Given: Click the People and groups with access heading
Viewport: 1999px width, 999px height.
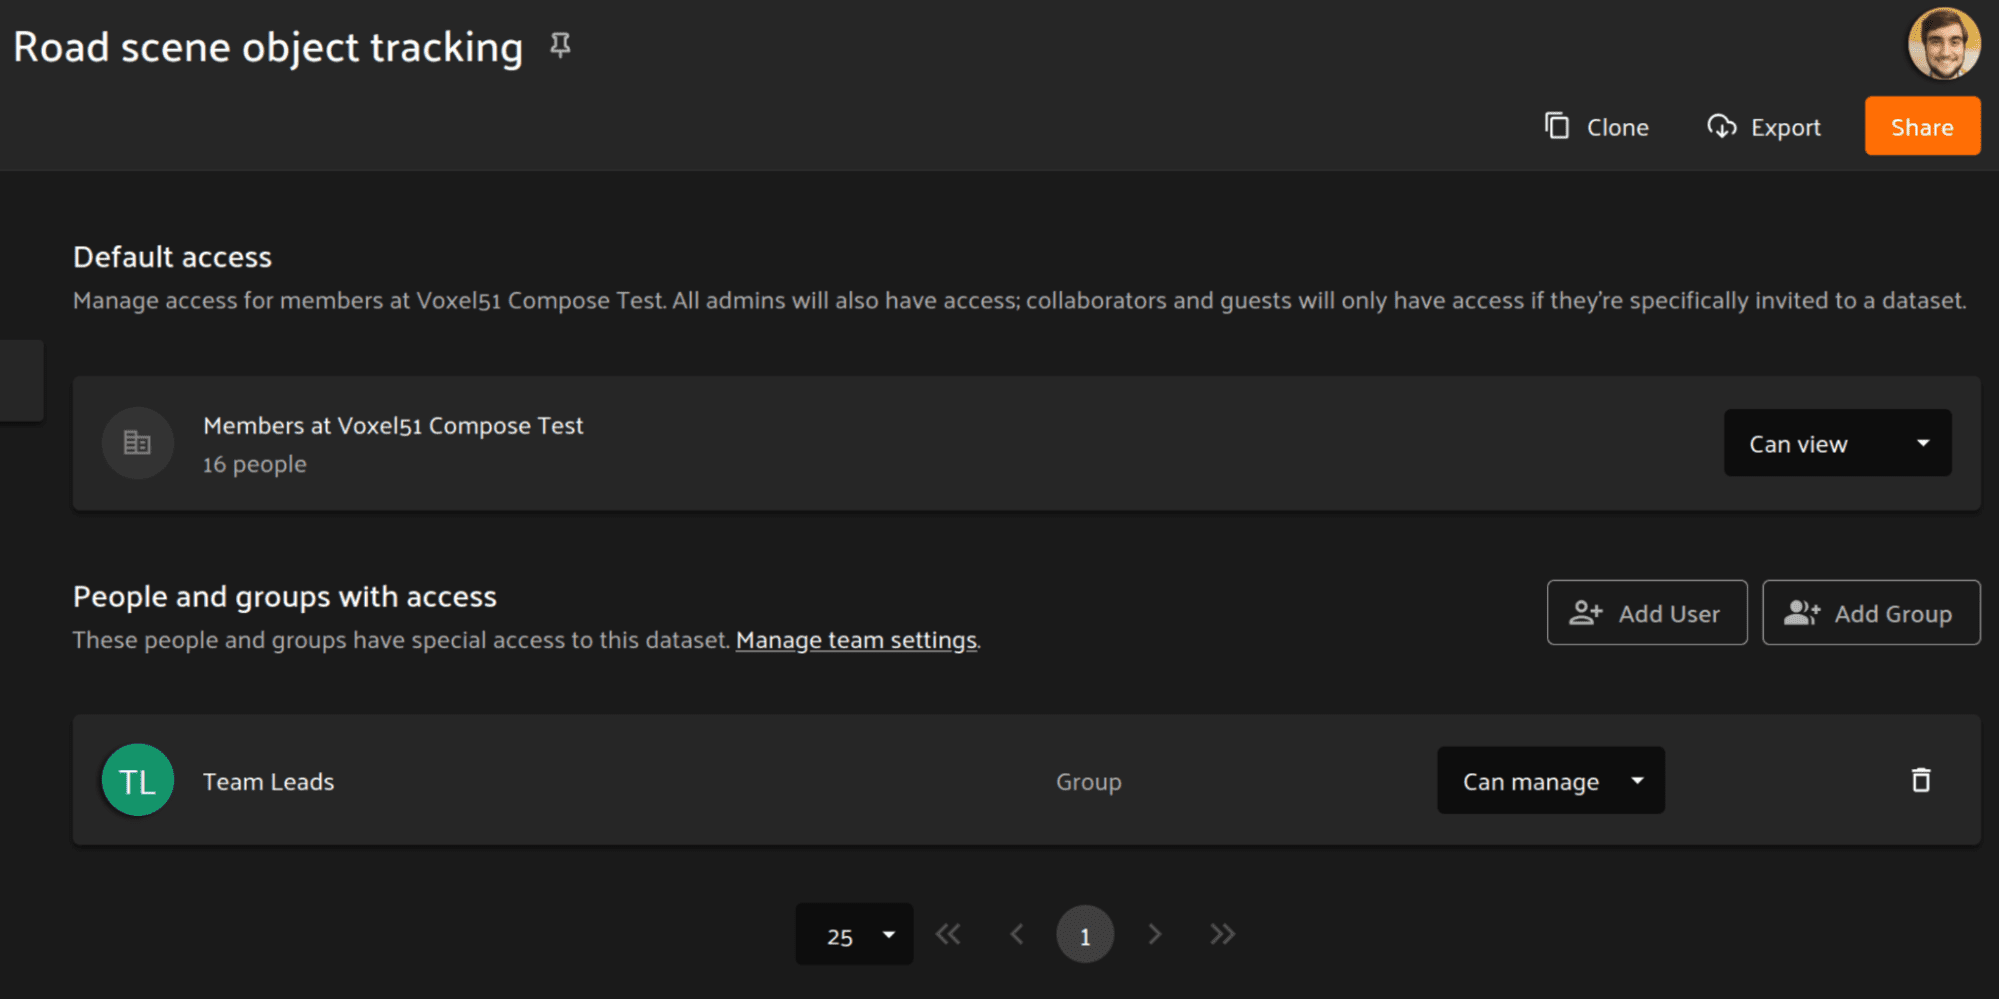Looking at the screenshot, I should pyautogui.click(x=285, y=597).
